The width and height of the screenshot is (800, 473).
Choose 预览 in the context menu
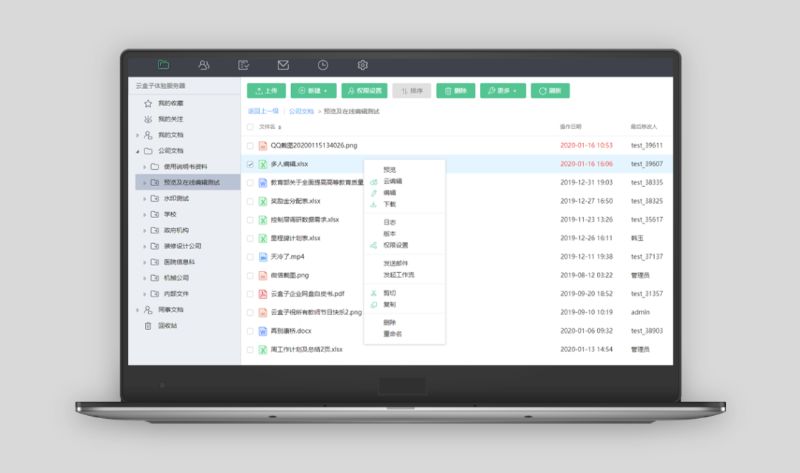(389, 170)
